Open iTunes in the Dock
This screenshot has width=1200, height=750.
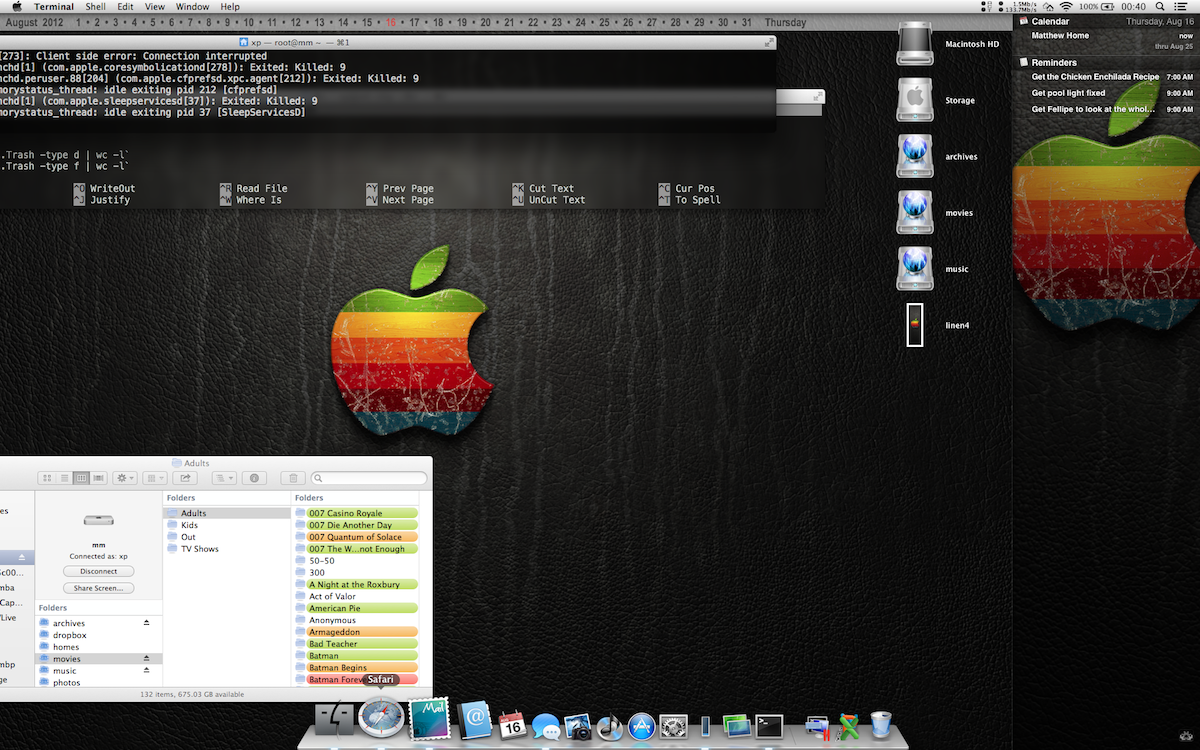(610, 726)
